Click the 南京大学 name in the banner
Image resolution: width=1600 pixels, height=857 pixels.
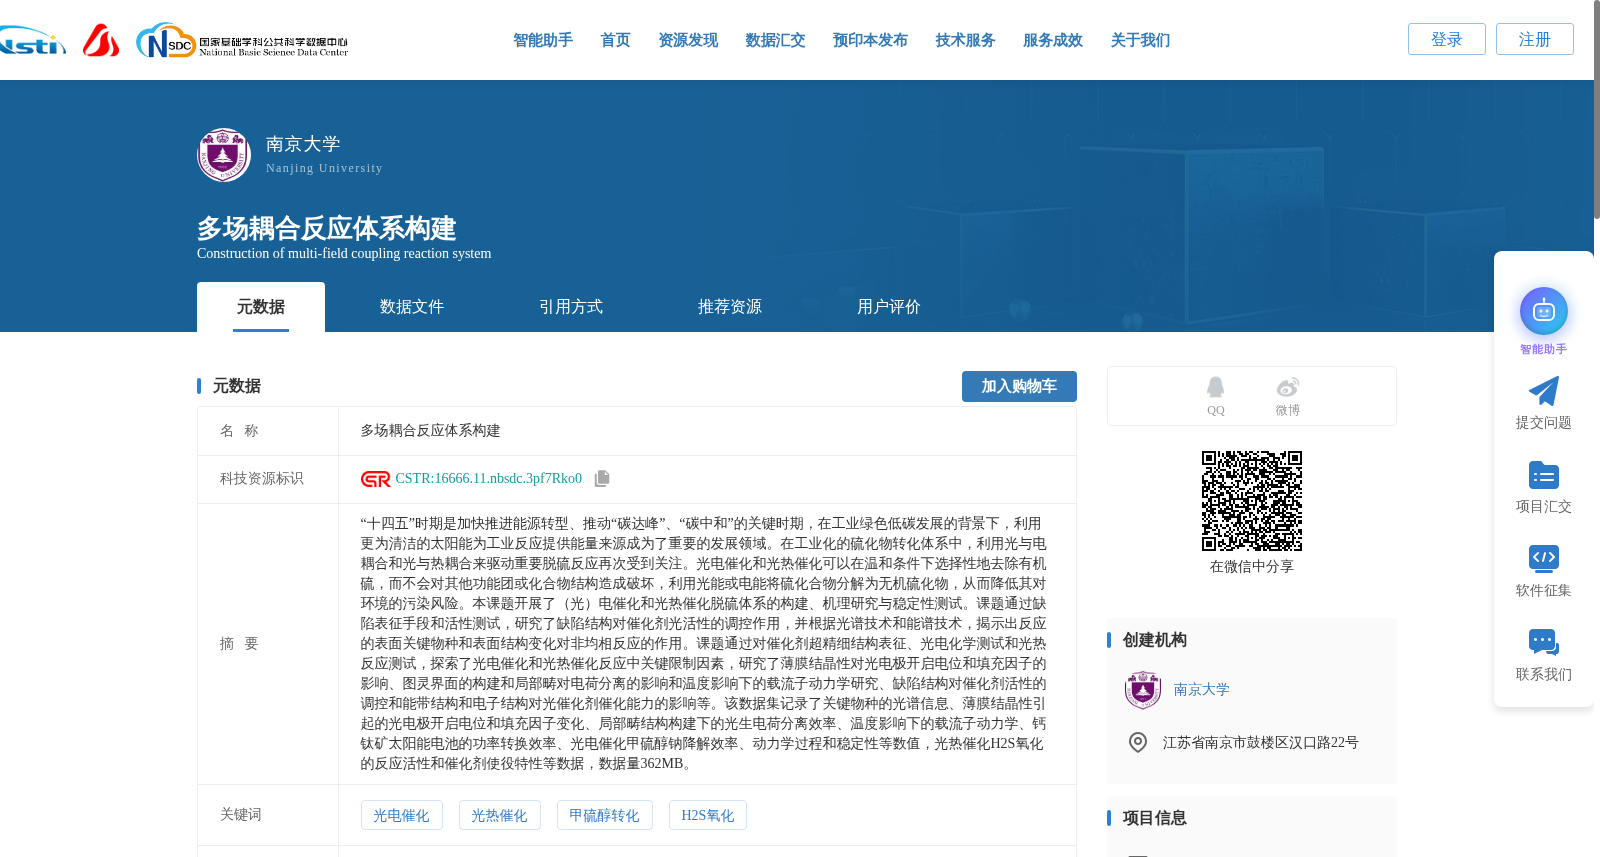(x=303, y=144)
